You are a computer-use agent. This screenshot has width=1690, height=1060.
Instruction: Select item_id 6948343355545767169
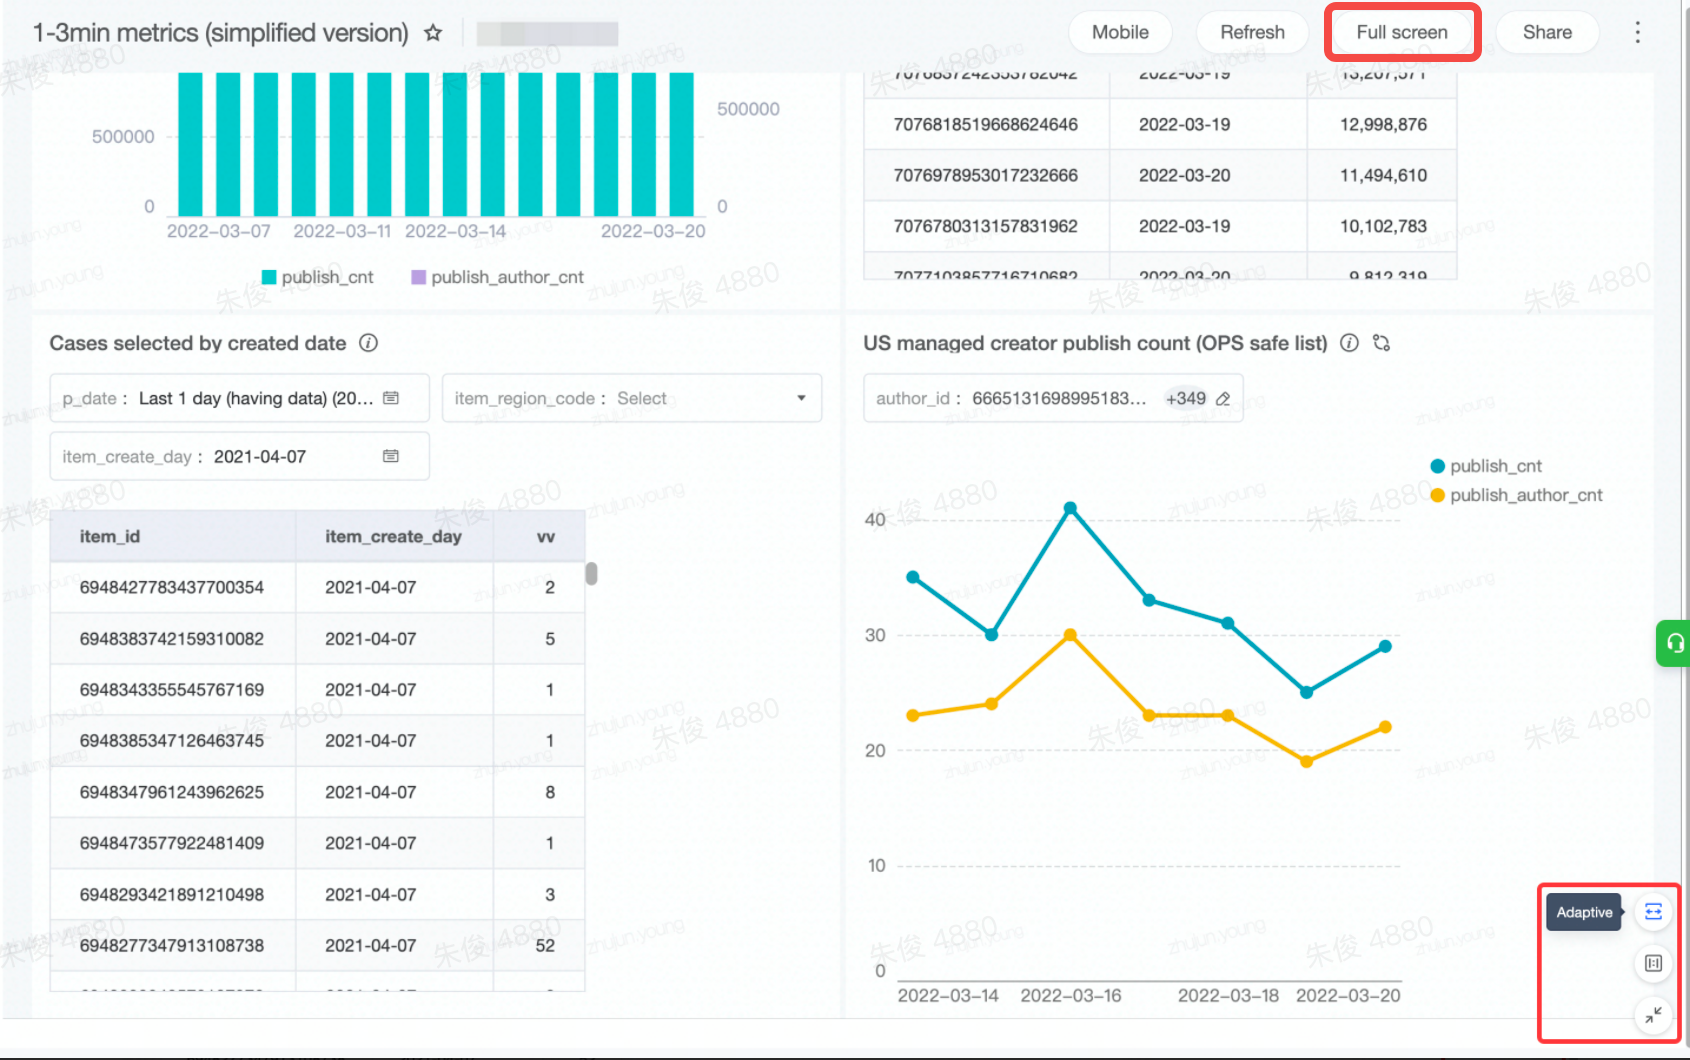172,690
